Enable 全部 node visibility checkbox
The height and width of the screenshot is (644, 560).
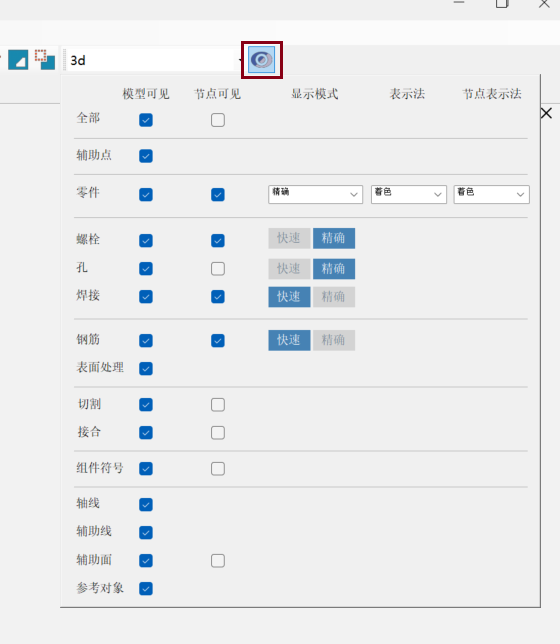pyautogui.click(x=218, y=120)
